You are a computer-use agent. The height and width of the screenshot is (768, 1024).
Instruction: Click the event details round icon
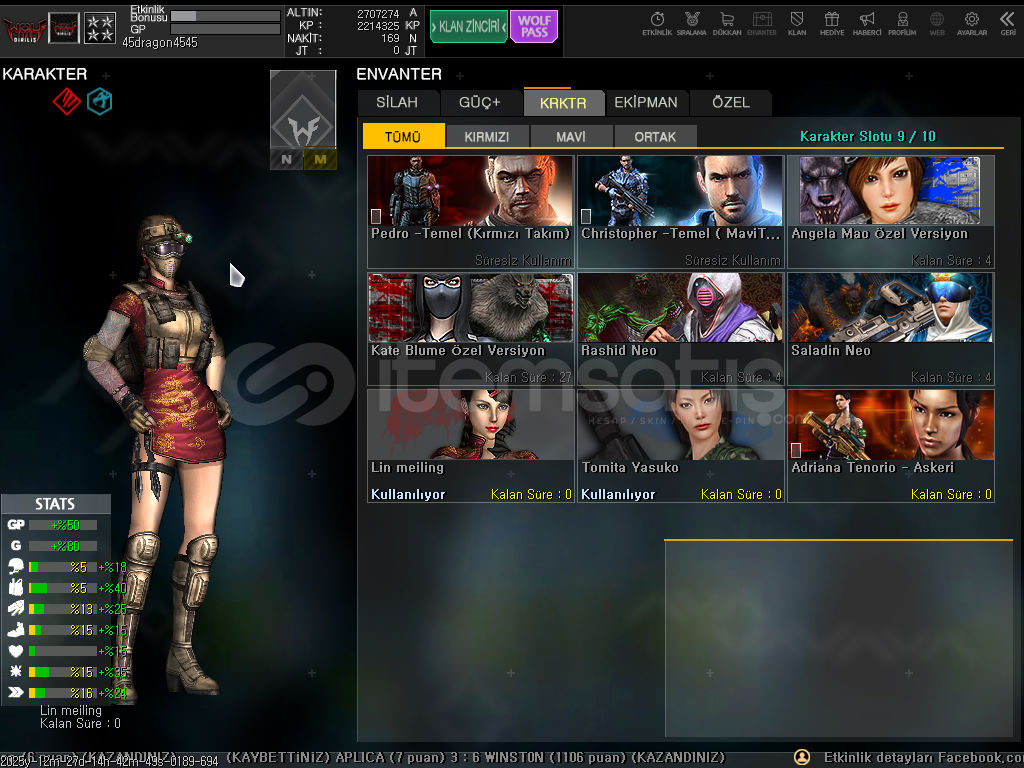802,757
